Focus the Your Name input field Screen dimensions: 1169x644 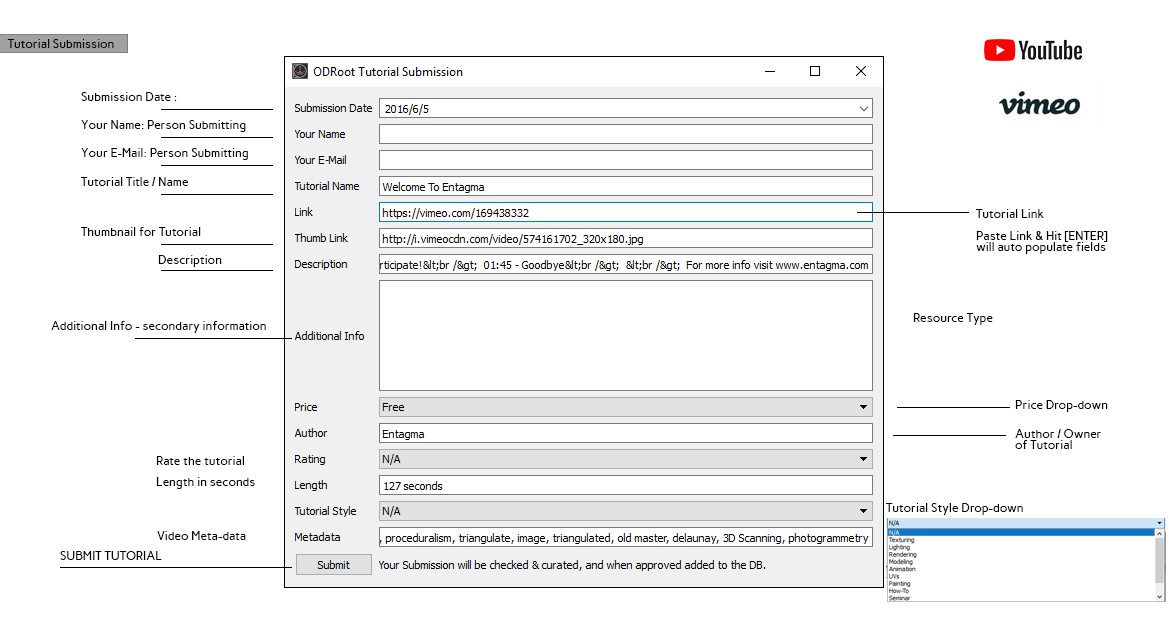625,134
